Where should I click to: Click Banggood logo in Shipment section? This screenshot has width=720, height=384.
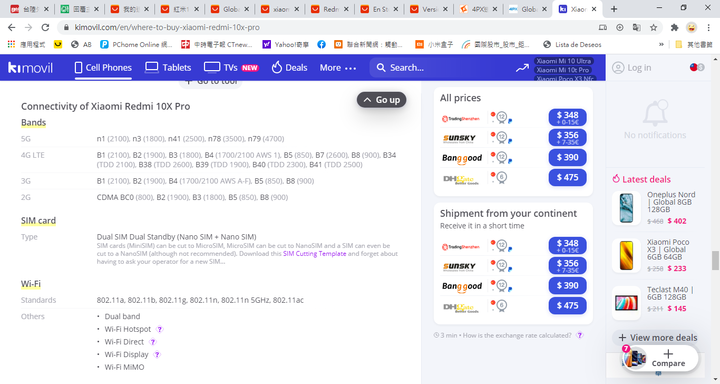tap(462, 287)
